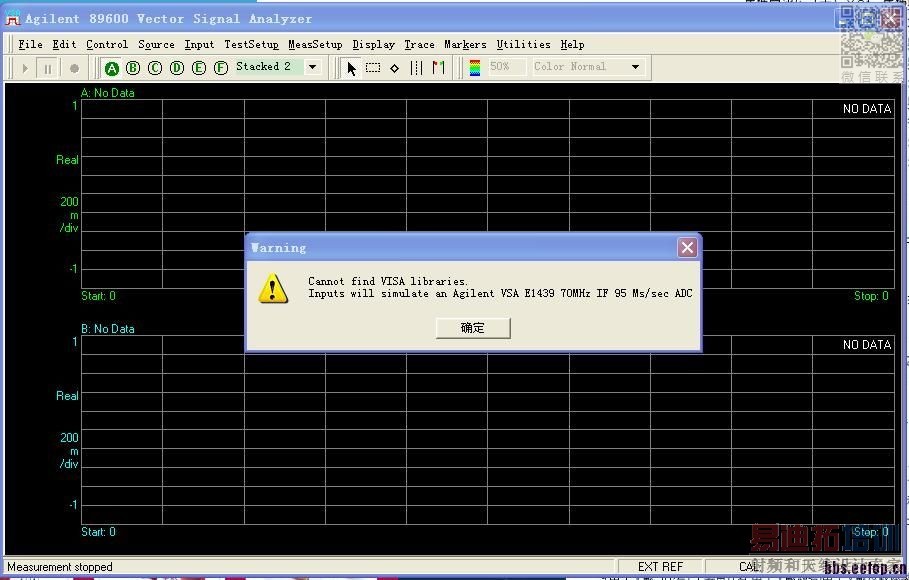
Task: Select the dashed rectangle selection tool
Action: (373, 68)
